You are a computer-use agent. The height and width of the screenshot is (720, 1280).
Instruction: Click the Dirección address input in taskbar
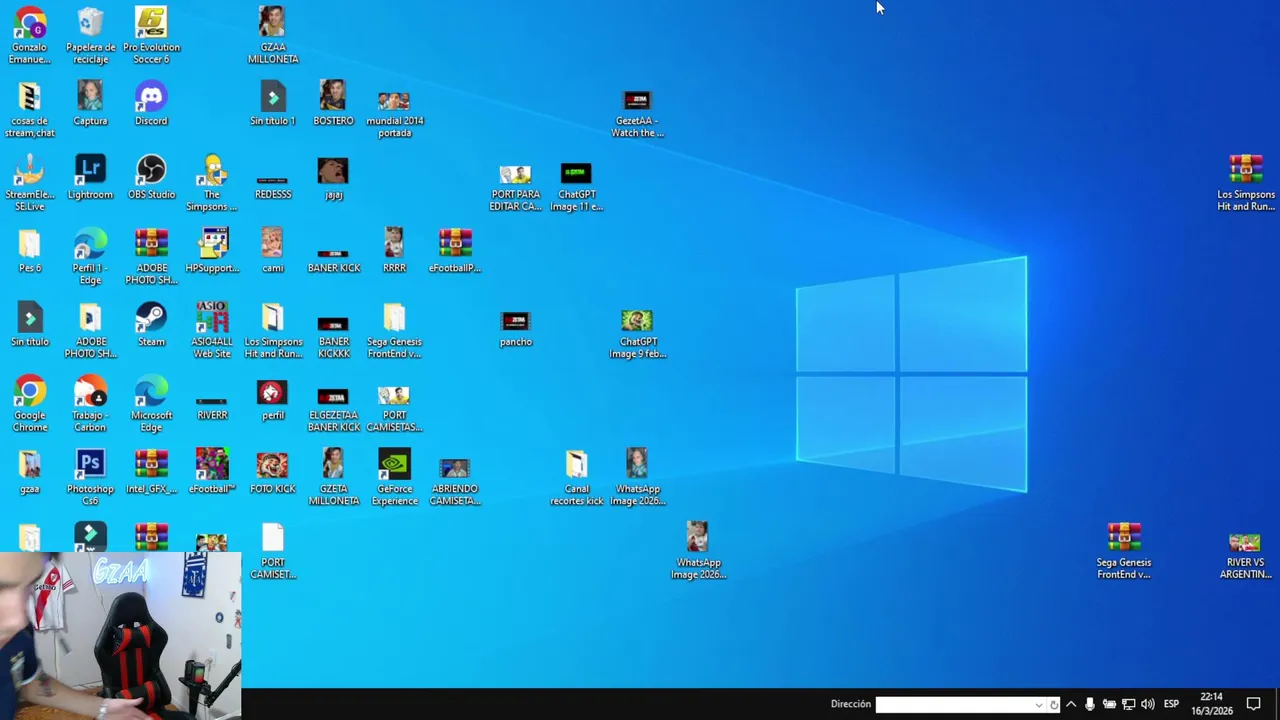click(x=957, y=704)
